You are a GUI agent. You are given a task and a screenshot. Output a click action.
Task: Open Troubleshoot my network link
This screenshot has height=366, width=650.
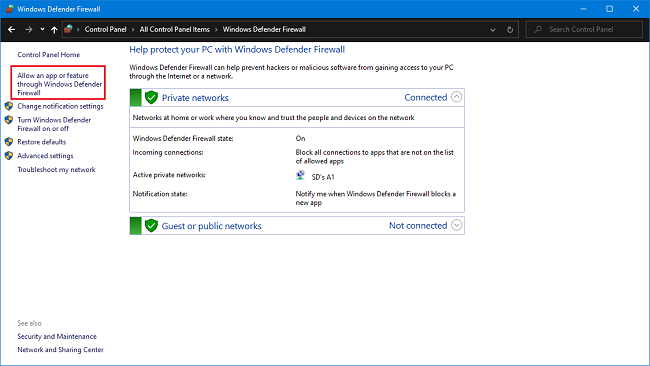(x=56, y=170)
